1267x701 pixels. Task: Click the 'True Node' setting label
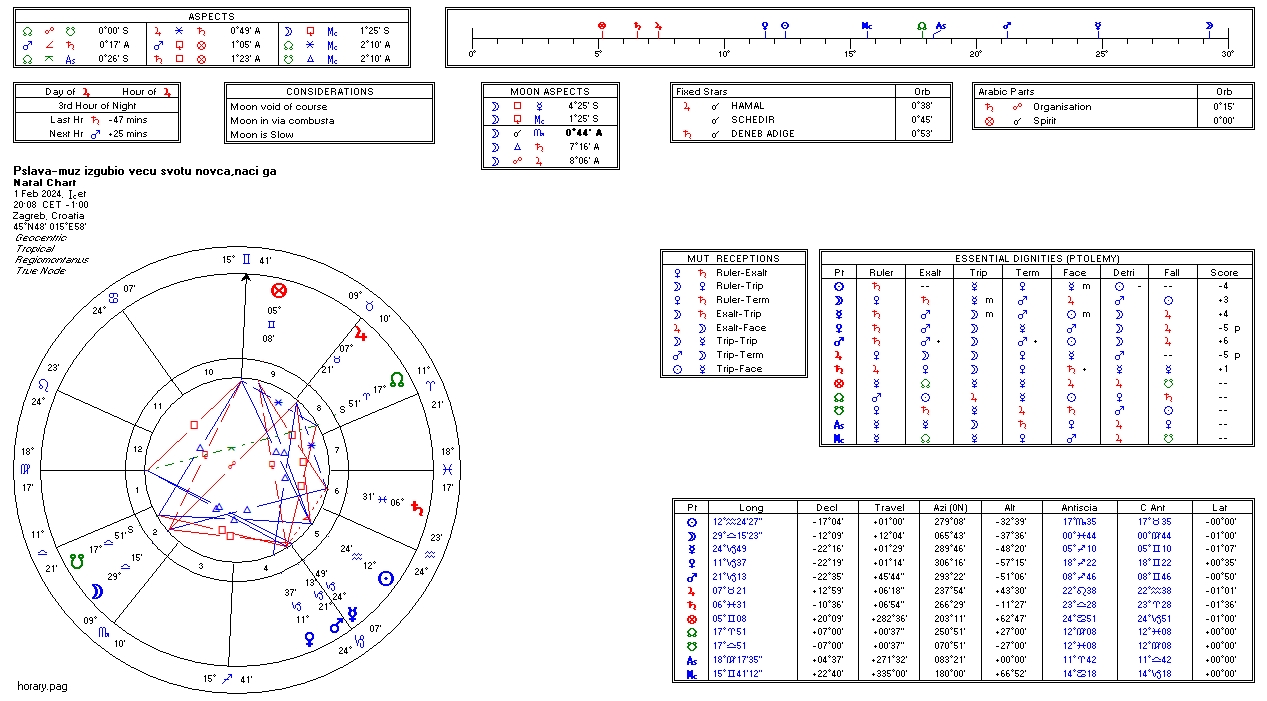coord(40,271)
